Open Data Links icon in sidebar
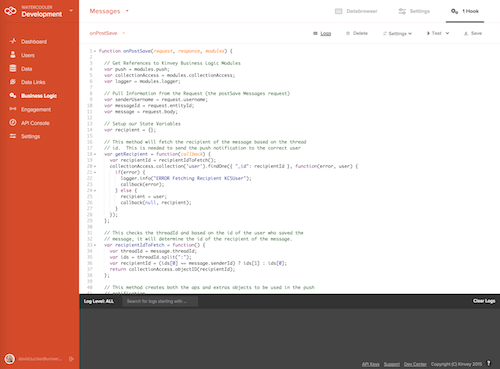This screenshot has width=500, height=369. pos(13,82)
